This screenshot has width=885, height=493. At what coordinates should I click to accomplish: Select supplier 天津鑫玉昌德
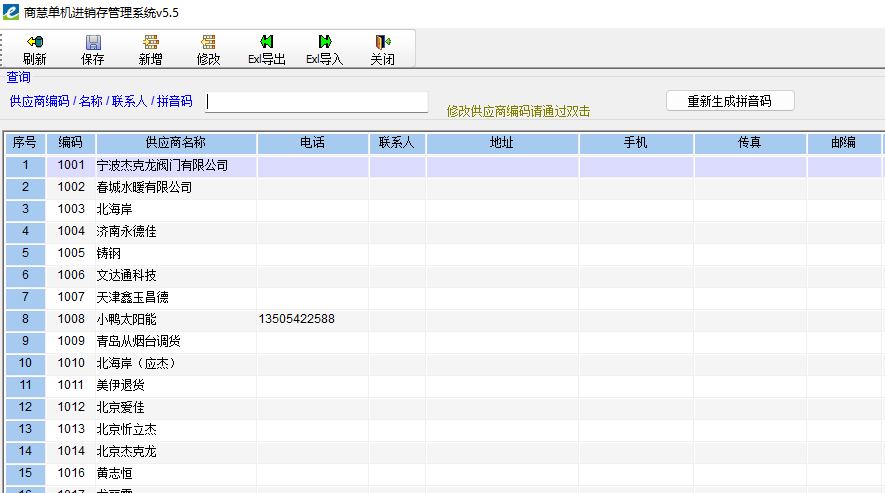[x=133, y=298]
